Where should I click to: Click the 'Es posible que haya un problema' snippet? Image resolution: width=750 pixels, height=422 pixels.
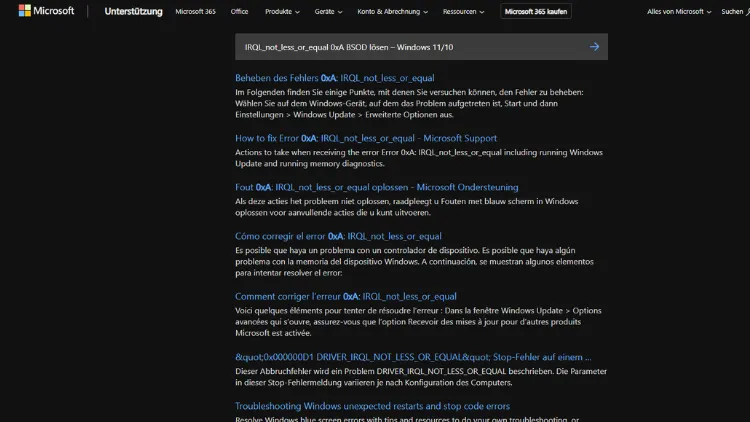point(414,261)
